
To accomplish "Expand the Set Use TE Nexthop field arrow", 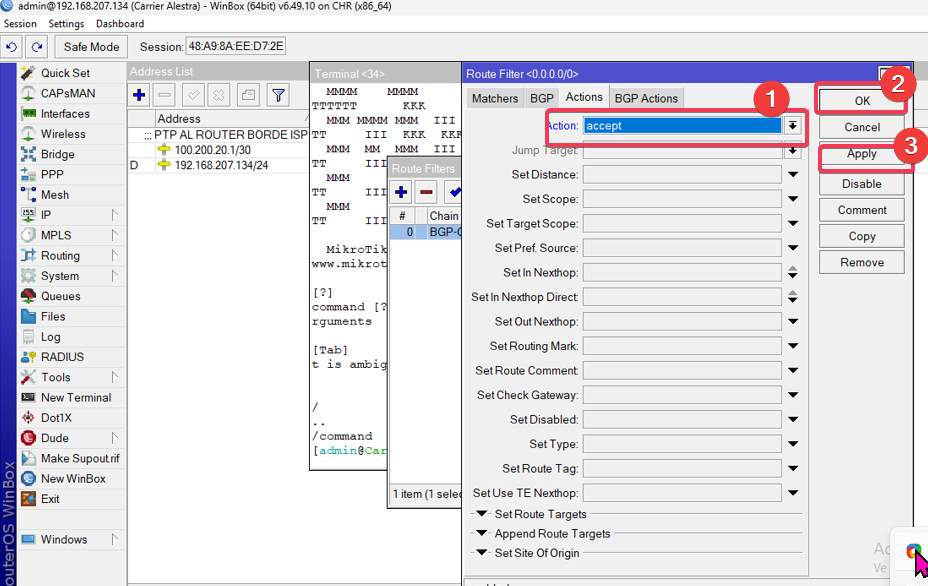I will 793,493.
